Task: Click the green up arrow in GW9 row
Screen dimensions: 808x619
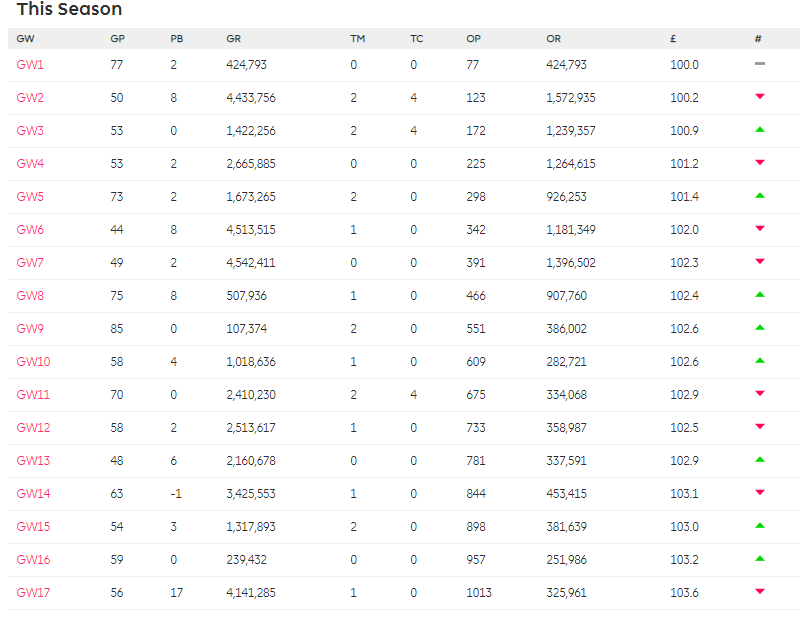Action: [x=760, y=328]
